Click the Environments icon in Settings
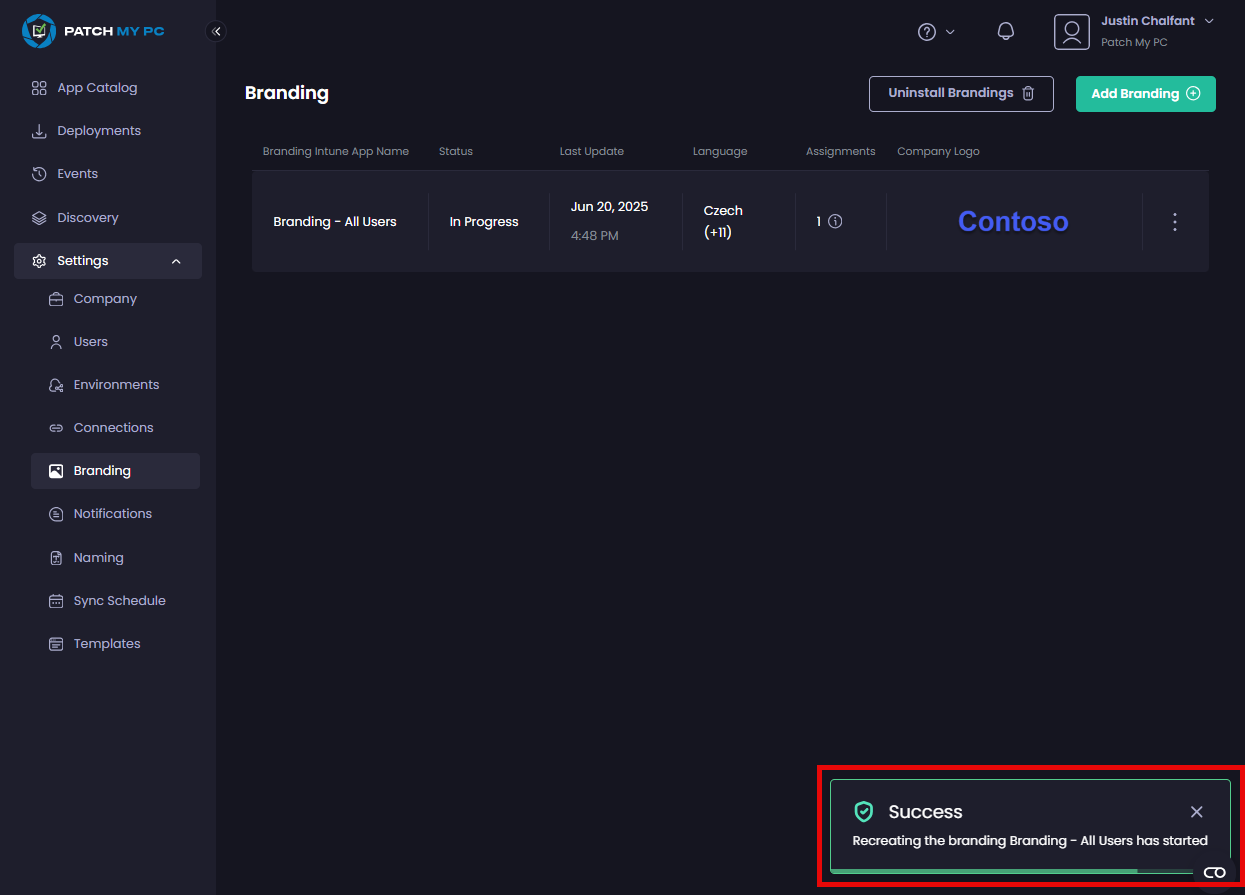Image resolution: width=1245 pixels, height=895 pixels. pos(56,385)
